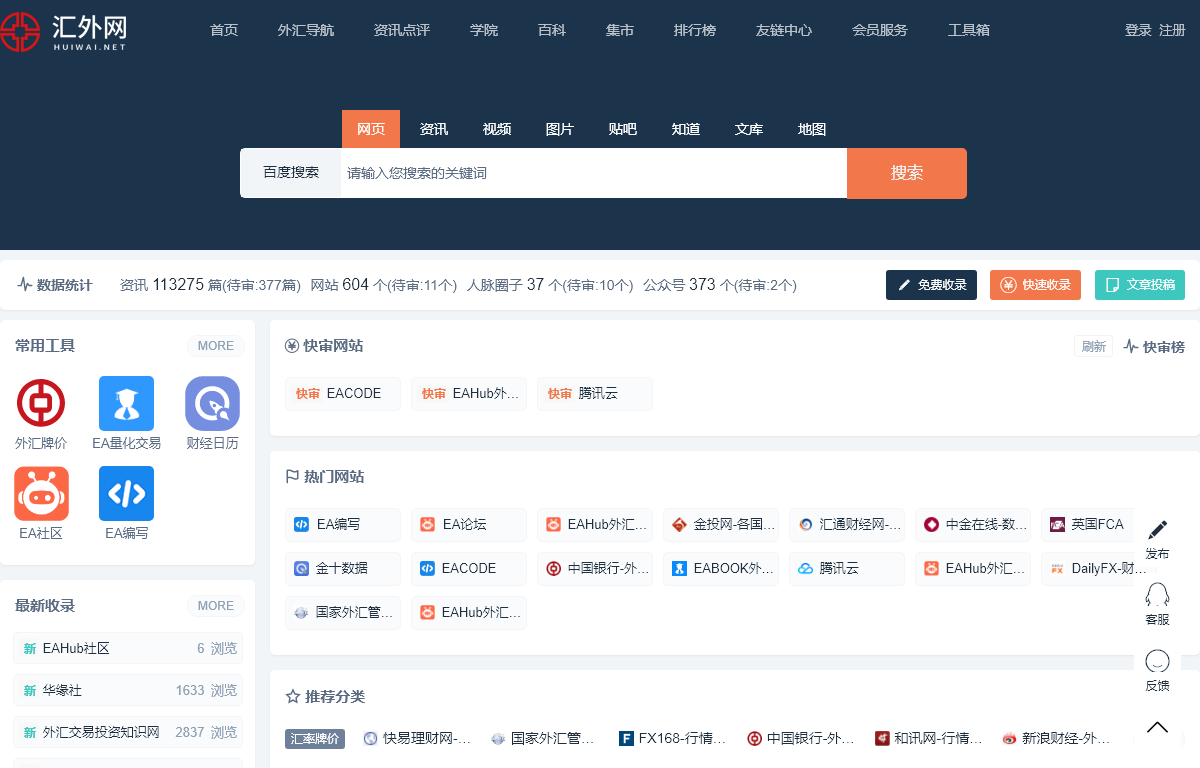Open the EA量化交易 tool icon

(x=126, y=403)
